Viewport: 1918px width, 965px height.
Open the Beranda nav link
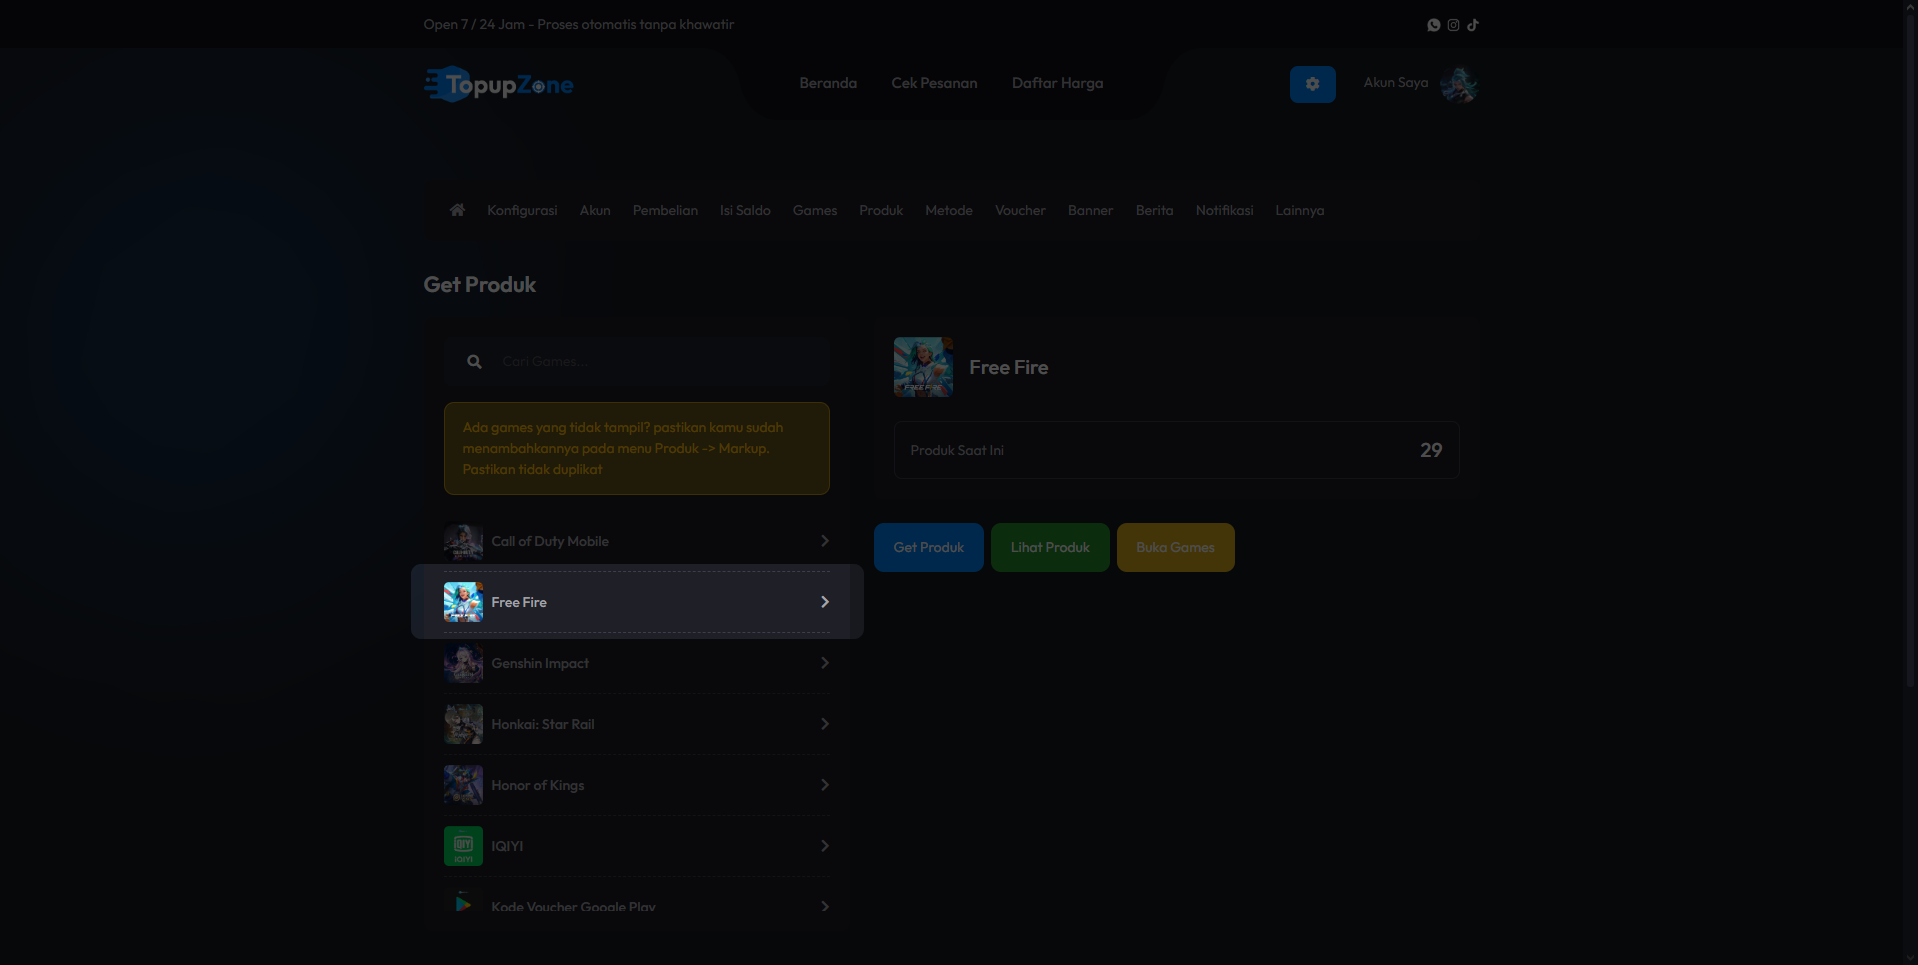828,83
